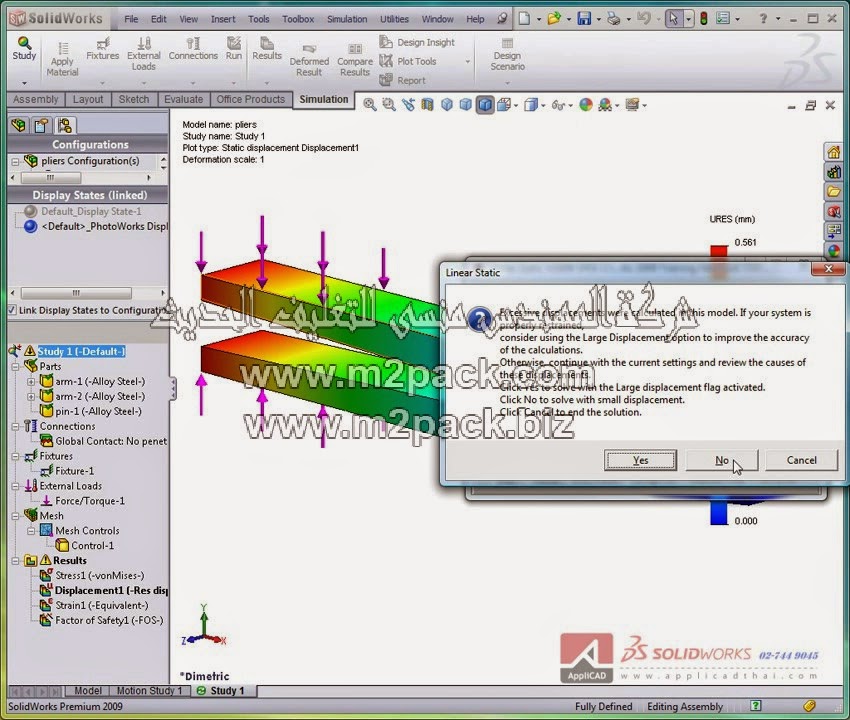The height and width of the screenshot is (720, 850).
Task: Open the ConfigurationManager tab icon
Action: click(65, 125)
